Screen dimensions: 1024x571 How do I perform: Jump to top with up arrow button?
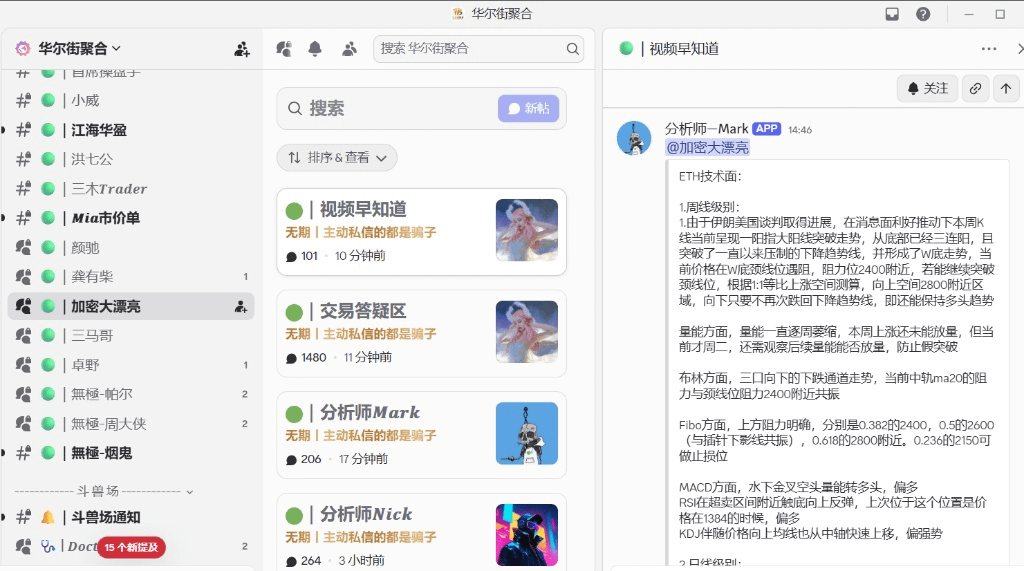coord(1005,88)
